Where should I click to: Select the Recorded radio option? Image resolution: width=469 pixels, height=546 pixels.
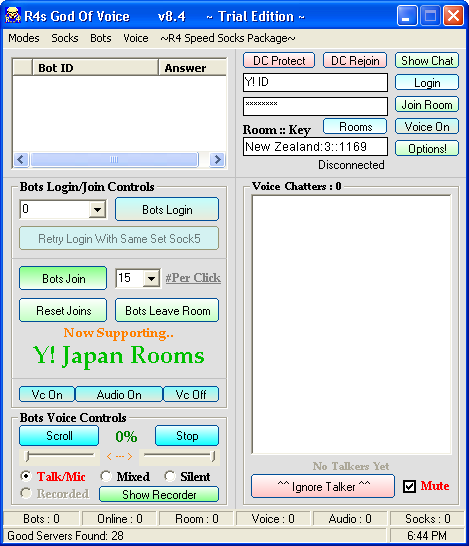[26, 493]
